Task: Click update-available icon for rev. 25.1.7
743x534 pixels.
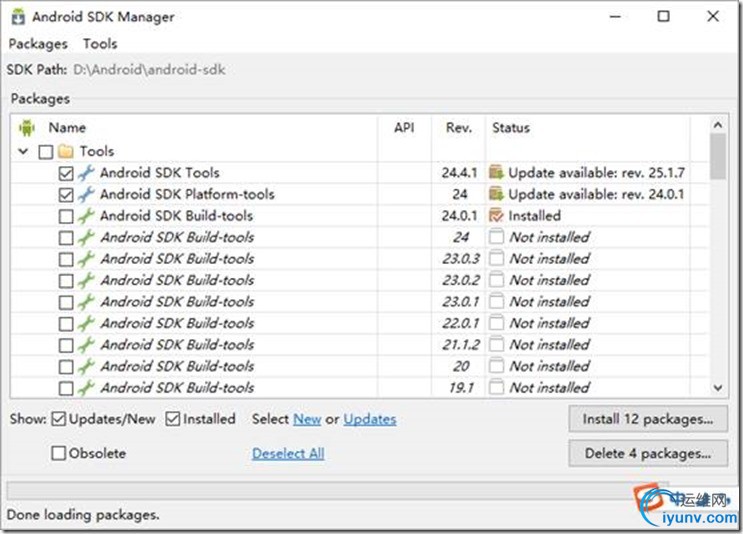Action: coord(496,172)
